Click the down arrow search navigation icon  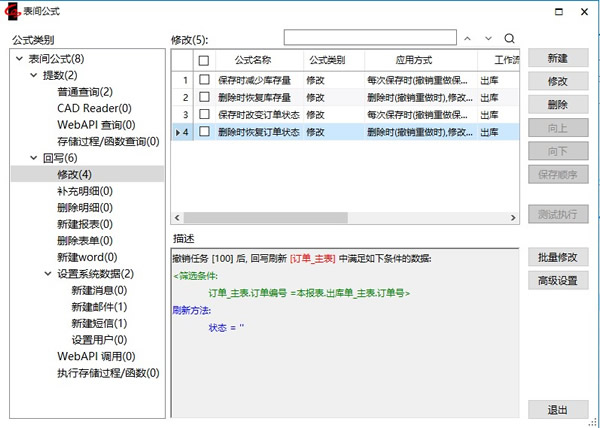[x=488, y=39]
